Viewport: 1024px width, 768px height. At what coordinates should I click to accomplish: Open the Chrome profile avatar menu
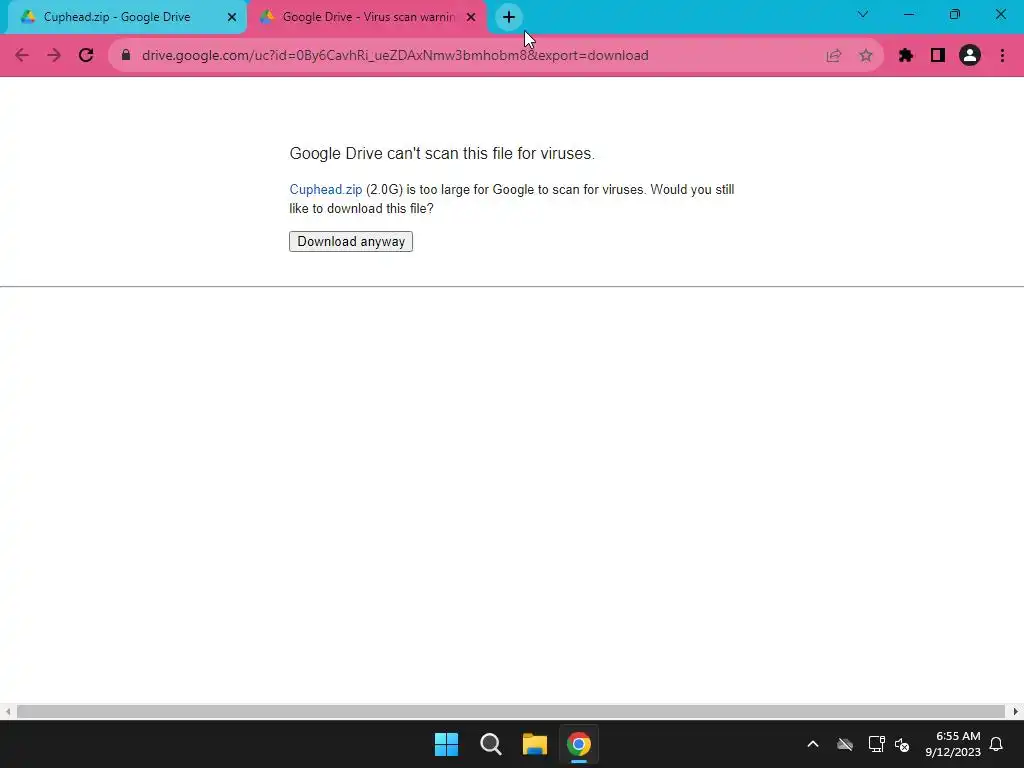click(970, 56)
